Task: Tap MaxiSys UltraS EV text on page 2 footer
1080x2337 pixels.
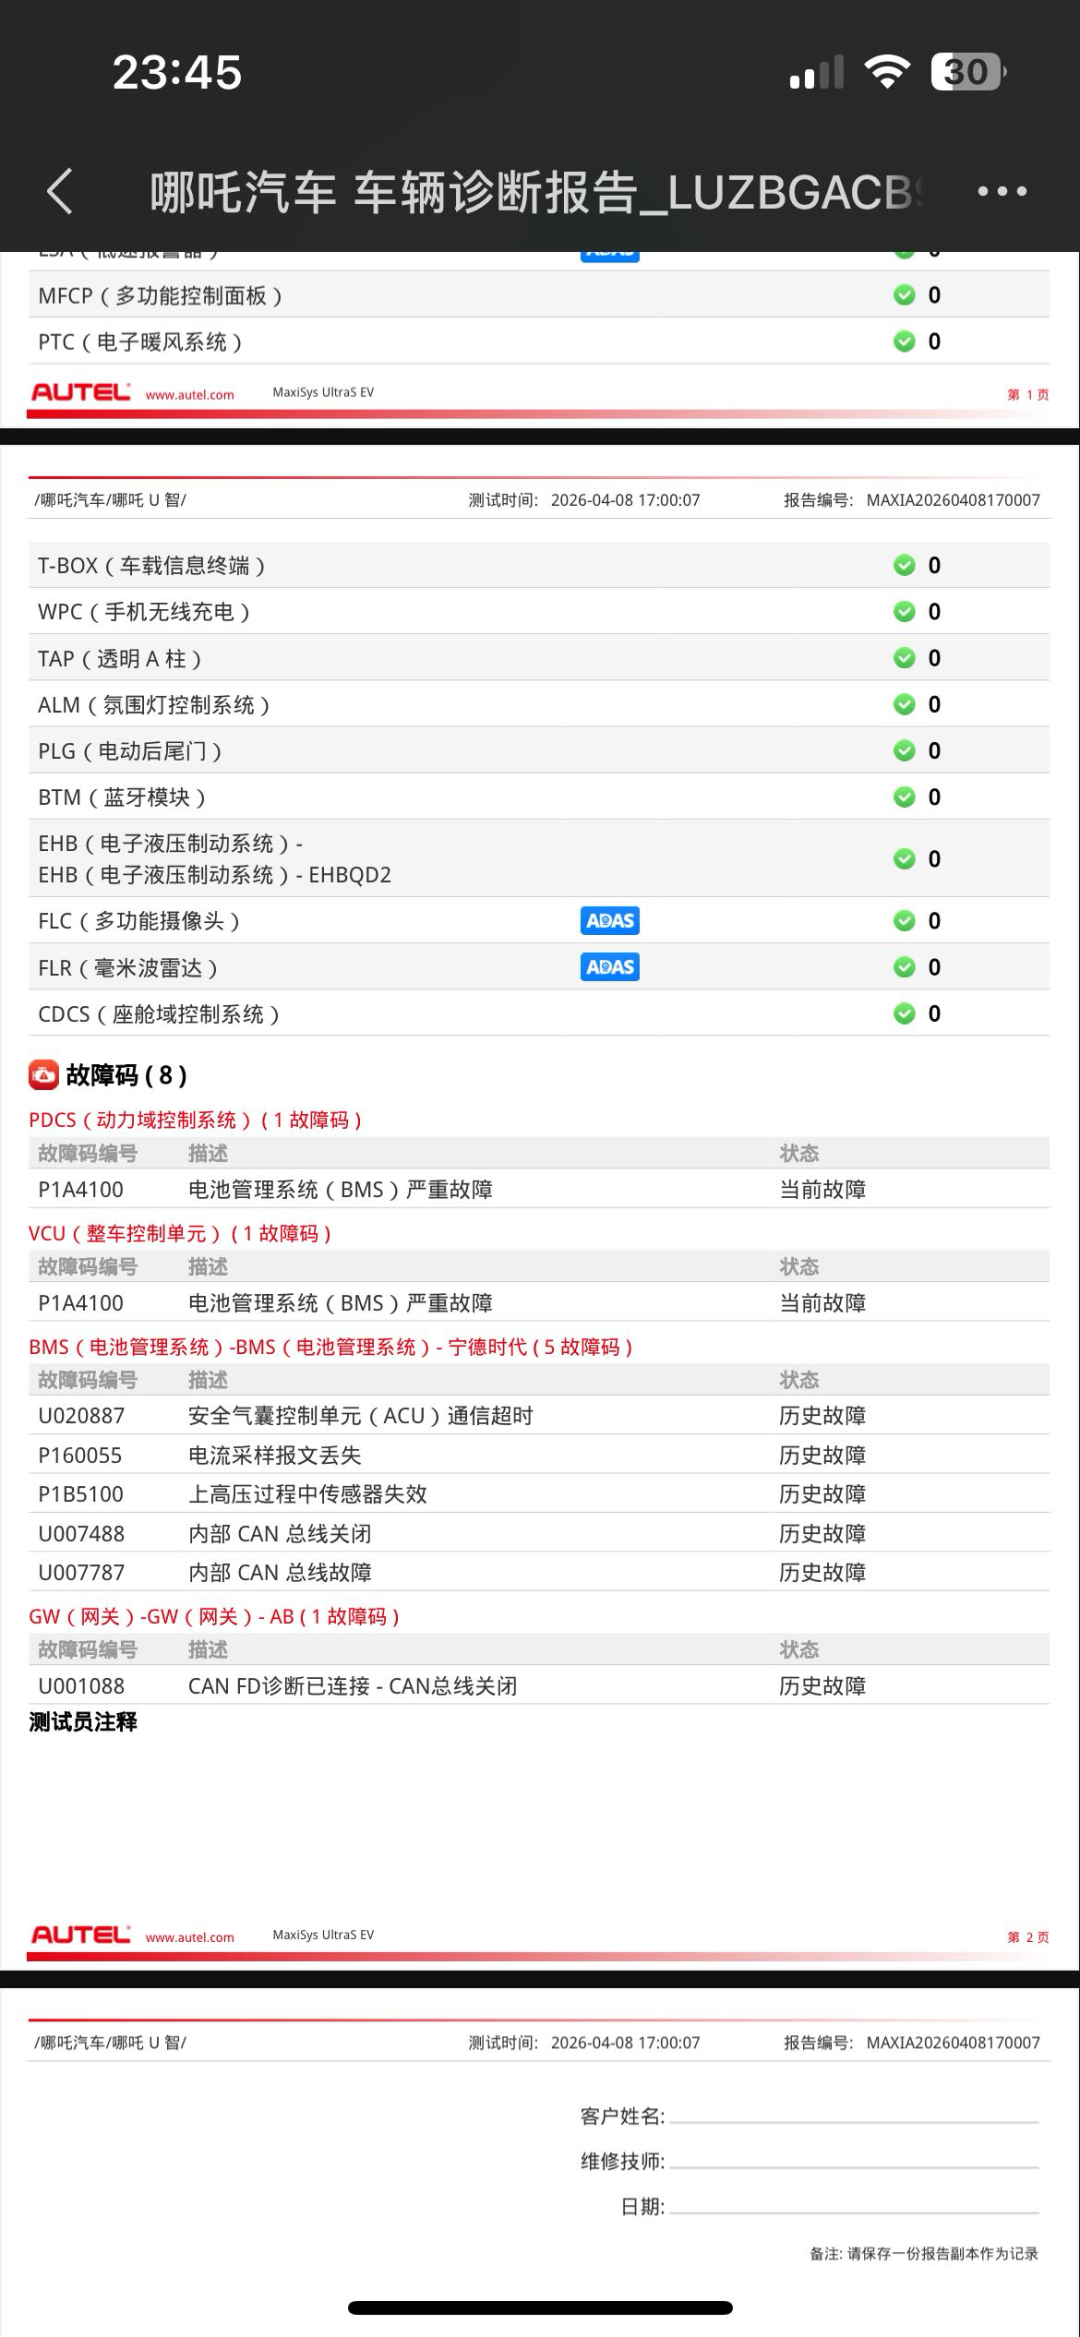Action: (323, 1935)
